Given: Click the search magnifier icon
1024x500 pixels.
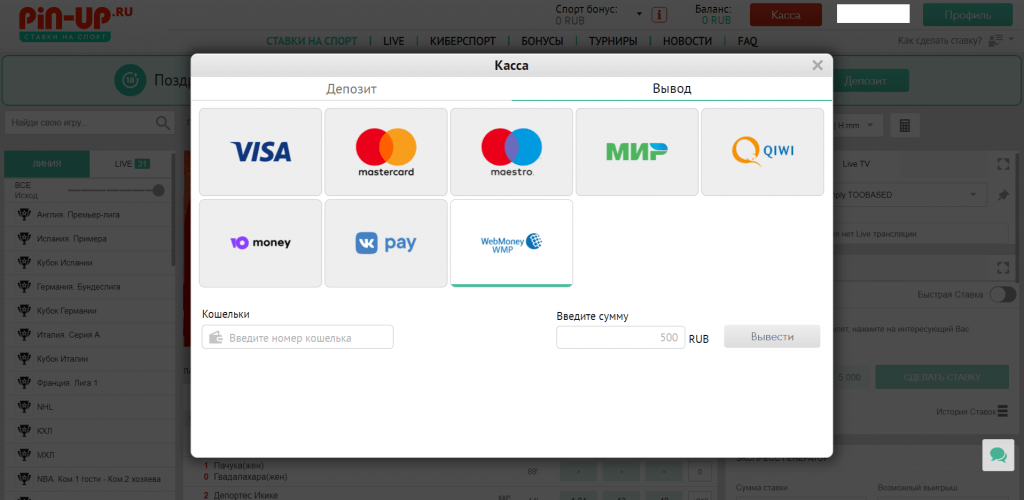Looking at the screenshot, I should (x=163, y=122).
